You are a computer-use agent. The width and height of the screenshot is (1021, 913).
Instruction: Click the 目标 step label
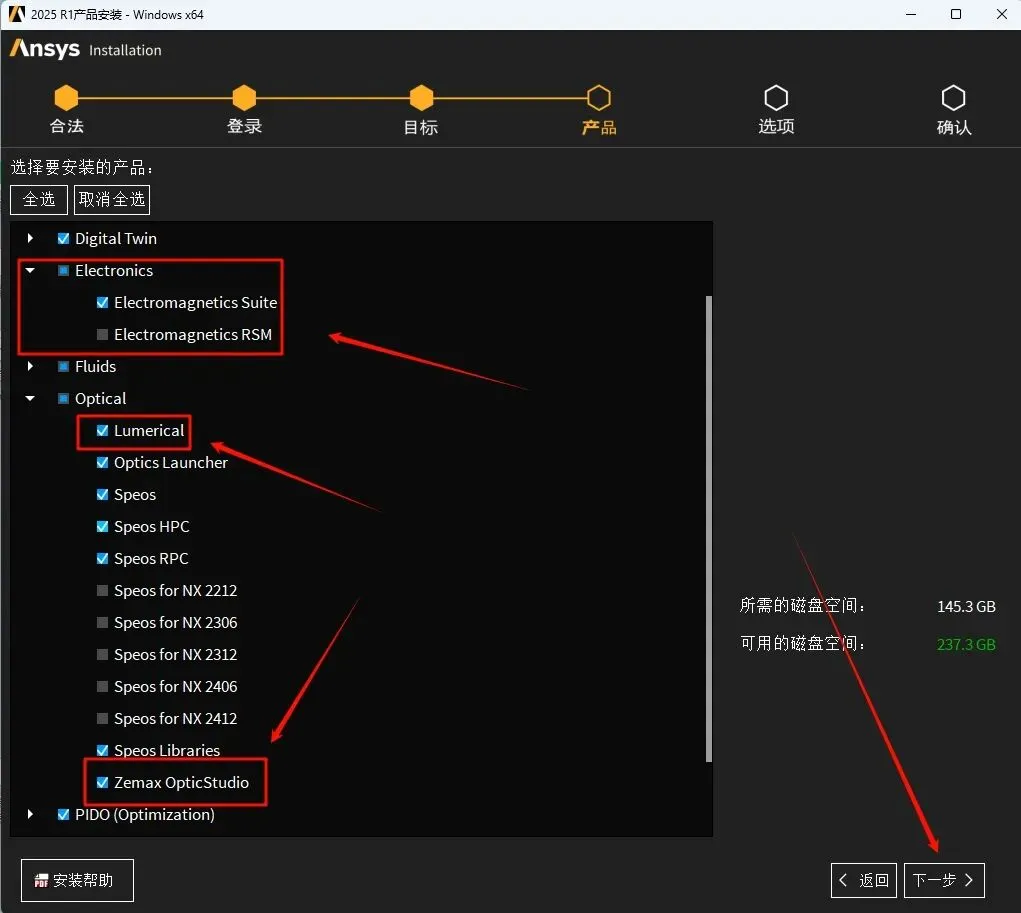click(421, 127)
